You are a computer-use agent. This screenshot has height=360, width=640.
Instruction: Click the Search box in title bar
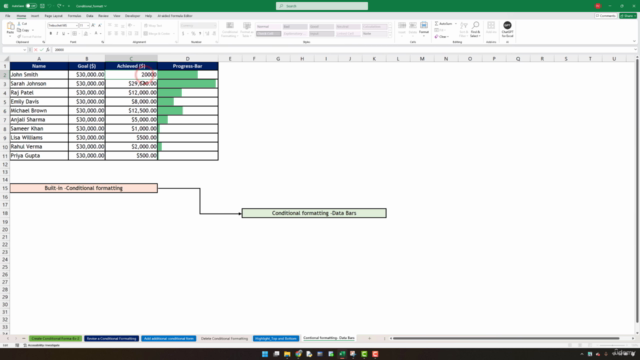[322, 6]
